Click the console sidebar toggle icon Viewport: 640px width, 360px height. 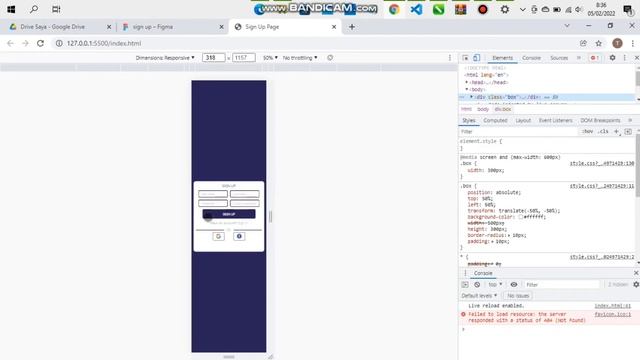point(465,284)
